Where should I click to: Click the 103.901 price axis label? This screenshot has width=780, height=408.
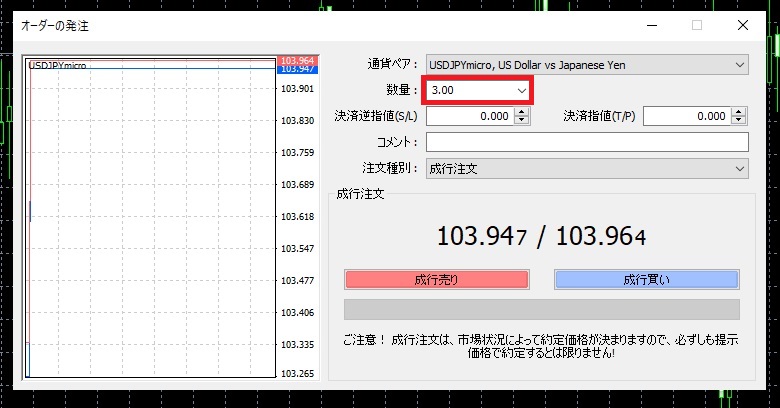coord(297,89)
